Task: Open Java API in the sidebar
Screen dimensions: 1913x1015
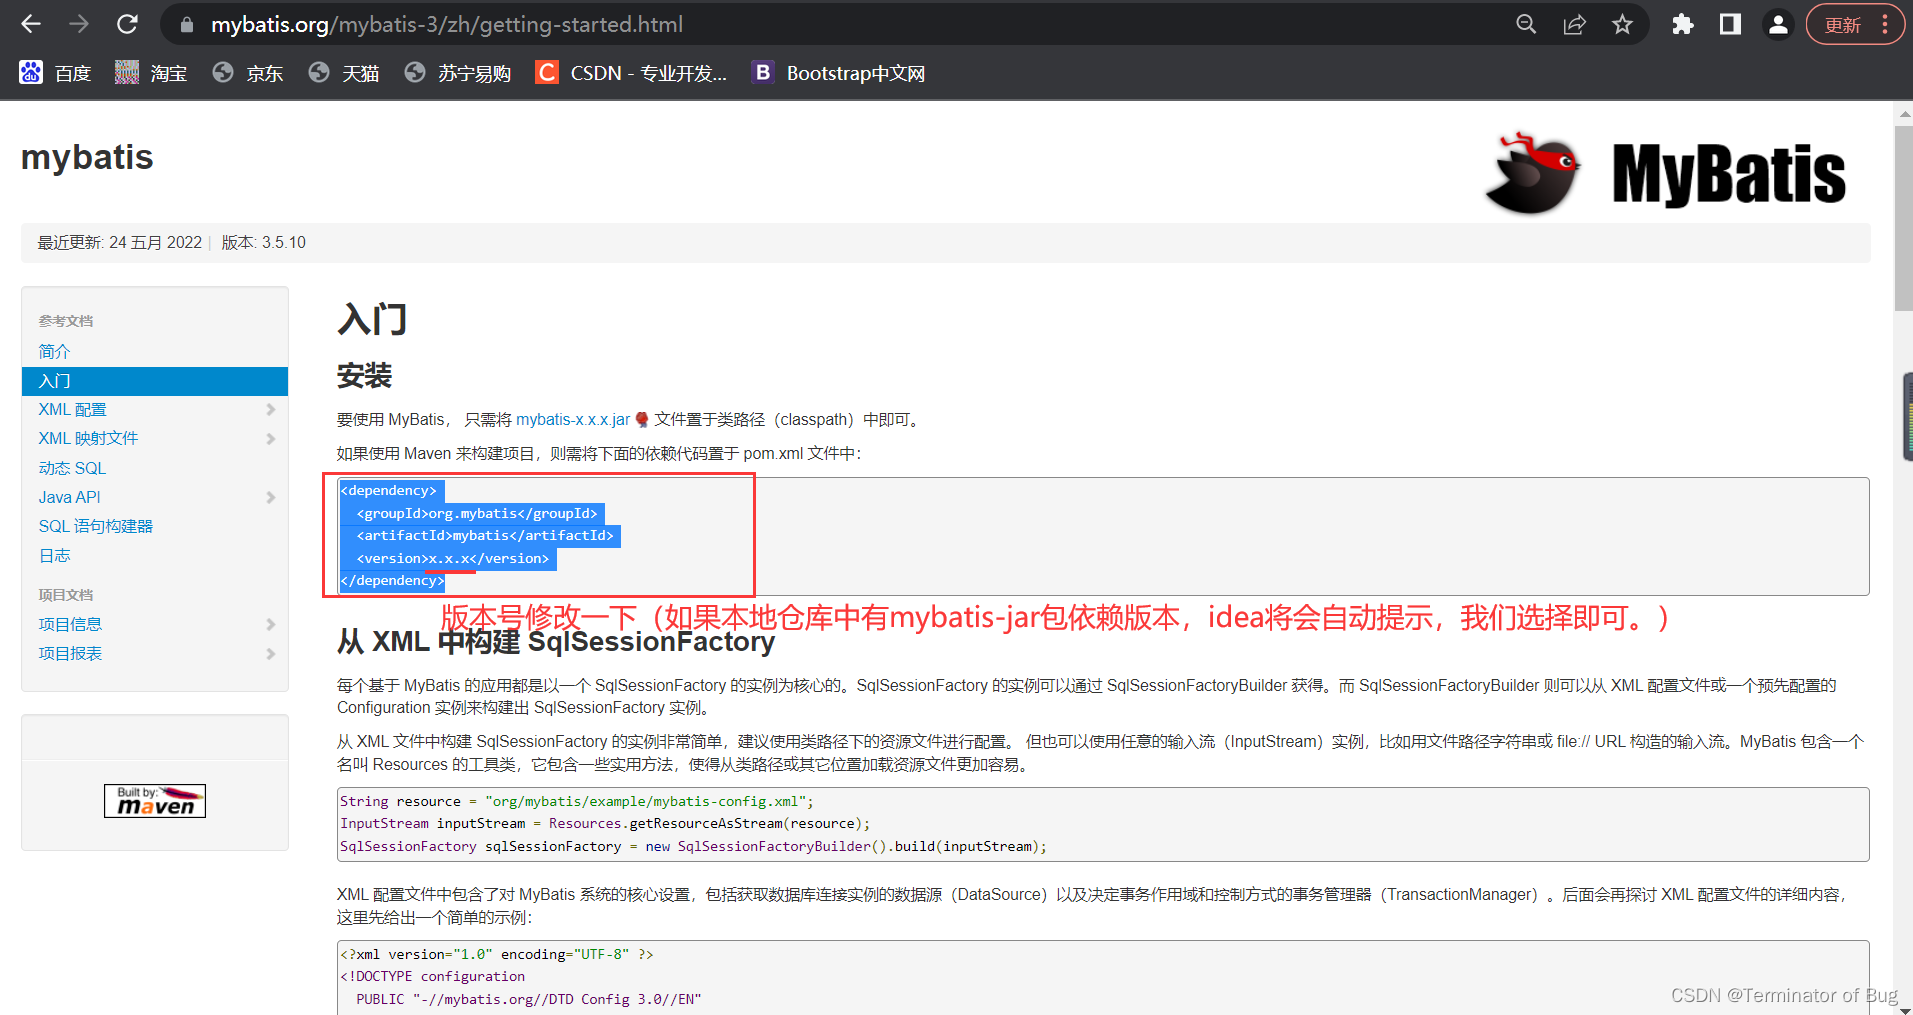Action: coord(69,497)
